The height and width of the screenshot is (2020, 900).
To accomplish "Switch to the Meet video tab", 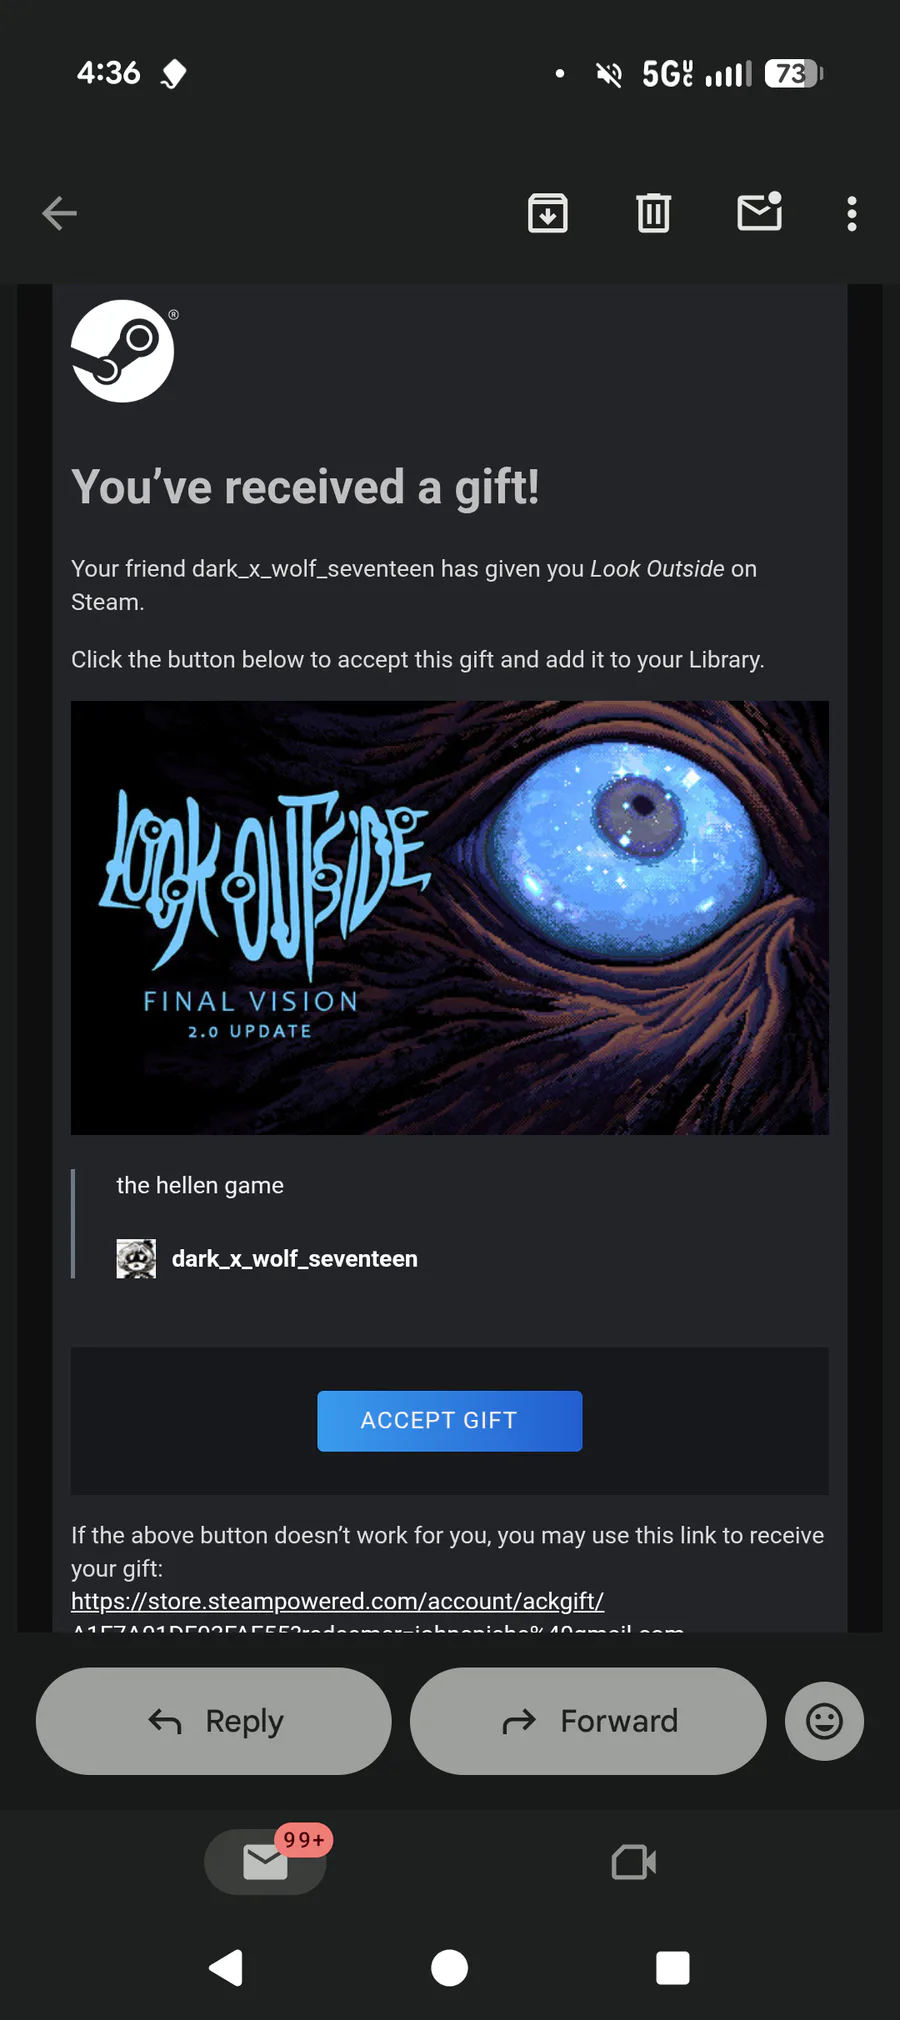I will click(634, 1862).
